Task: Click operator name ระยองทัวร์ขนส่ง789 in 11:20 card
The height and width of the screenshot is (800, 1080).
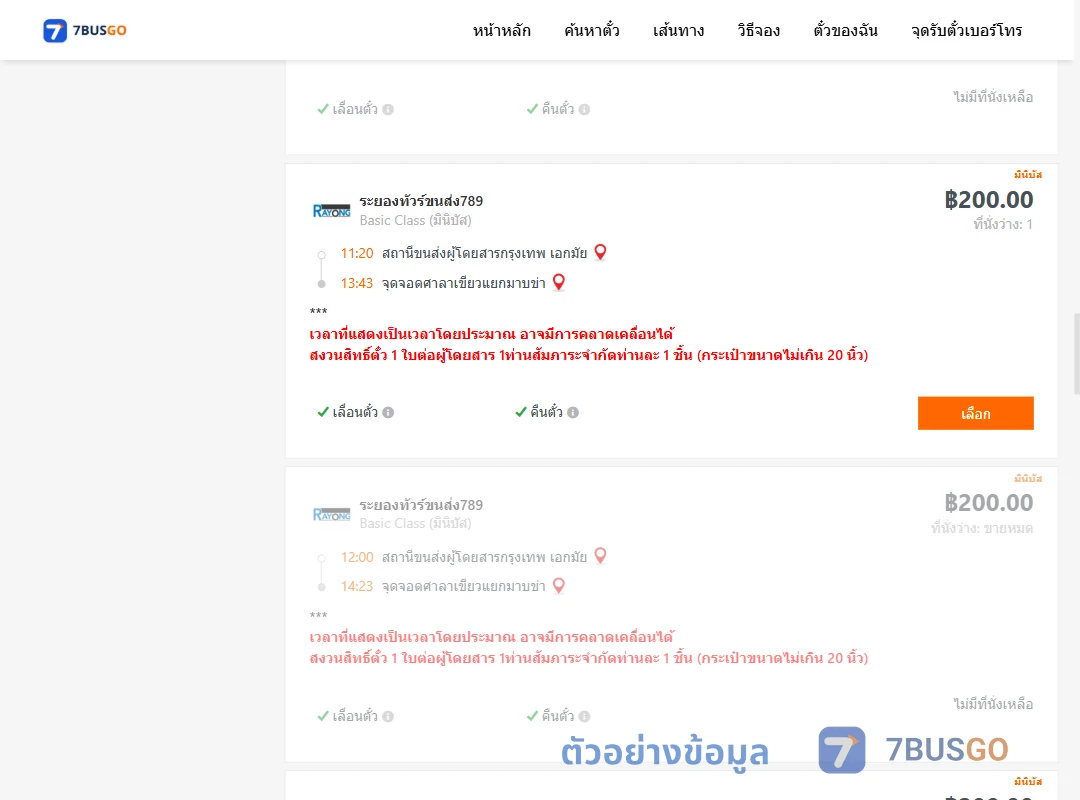Action: (x=421, y=201)
